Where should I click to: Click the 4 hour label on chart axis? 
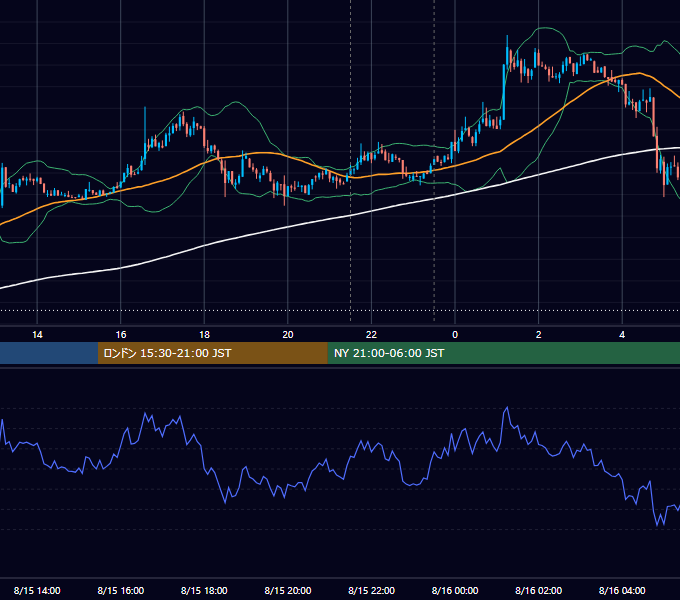tap(622, 335)
